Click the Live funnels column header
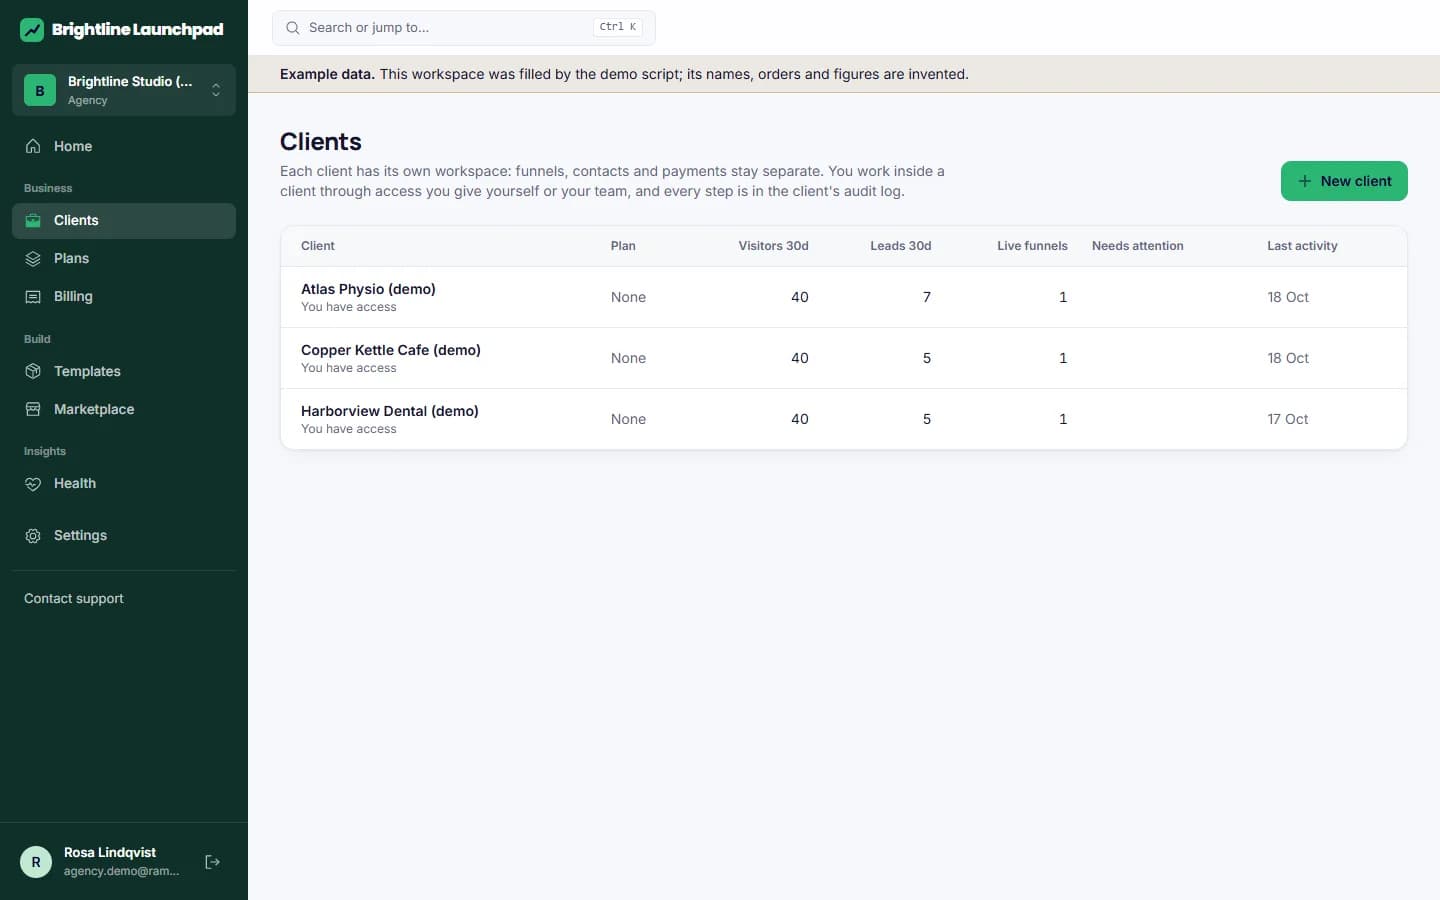The height and width of the screenshot is (900, 1440). (x=1032, y=246)
